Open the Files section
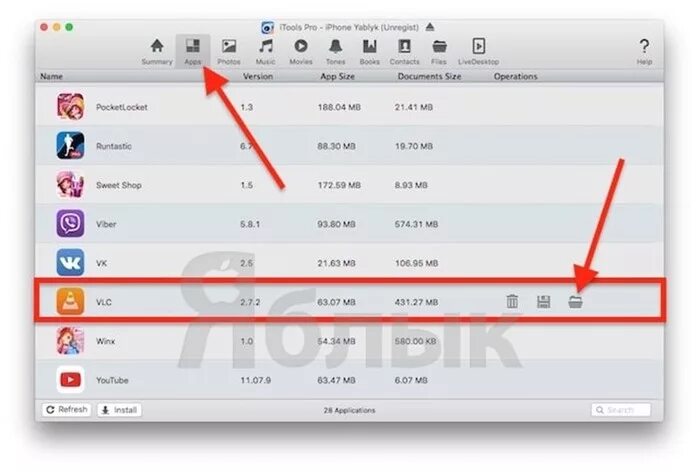The image size is (699, 472). point(439,52)
